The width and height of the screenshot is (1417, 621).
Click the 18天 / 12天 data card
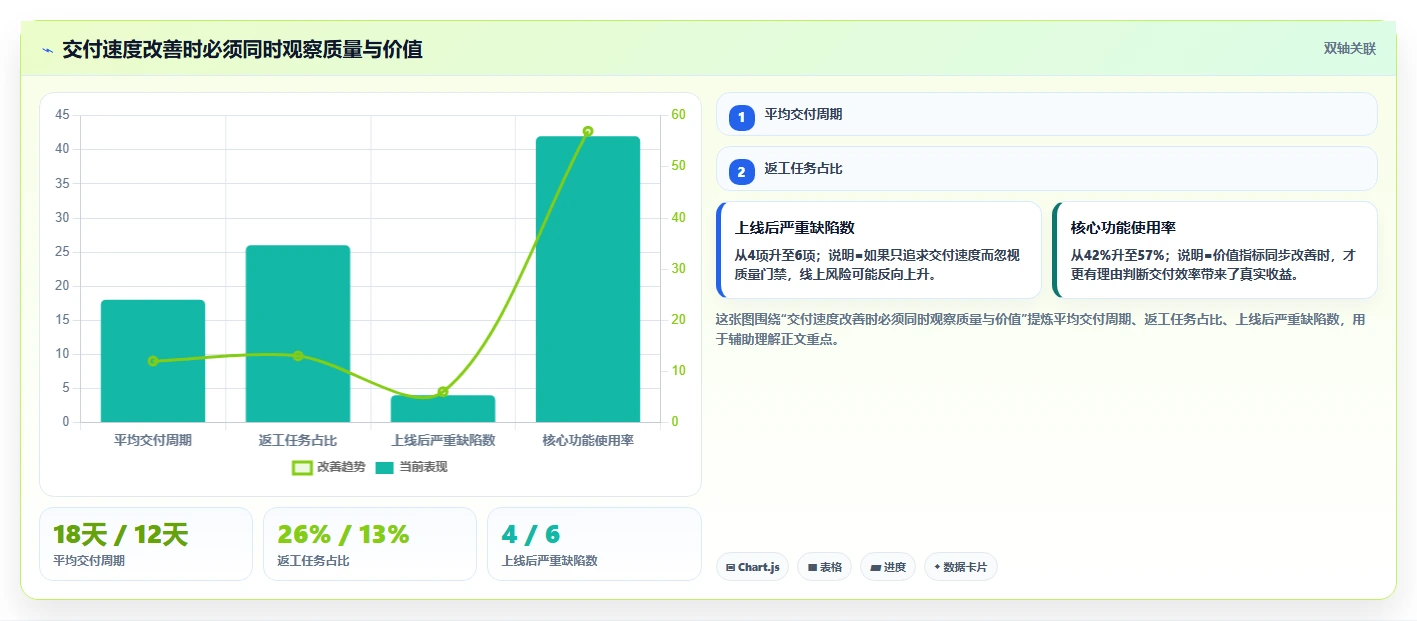146,544
